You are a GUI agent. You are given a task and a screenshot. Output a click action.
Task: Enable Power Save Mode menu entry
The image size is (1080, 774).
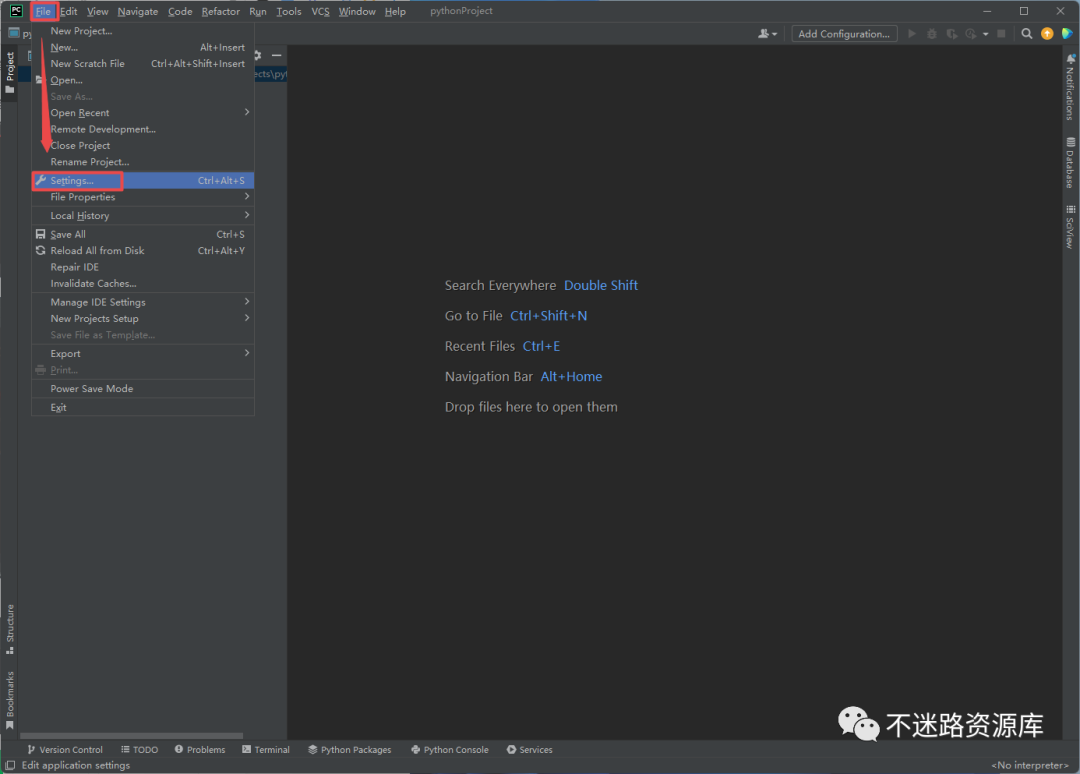pos(92,389)
